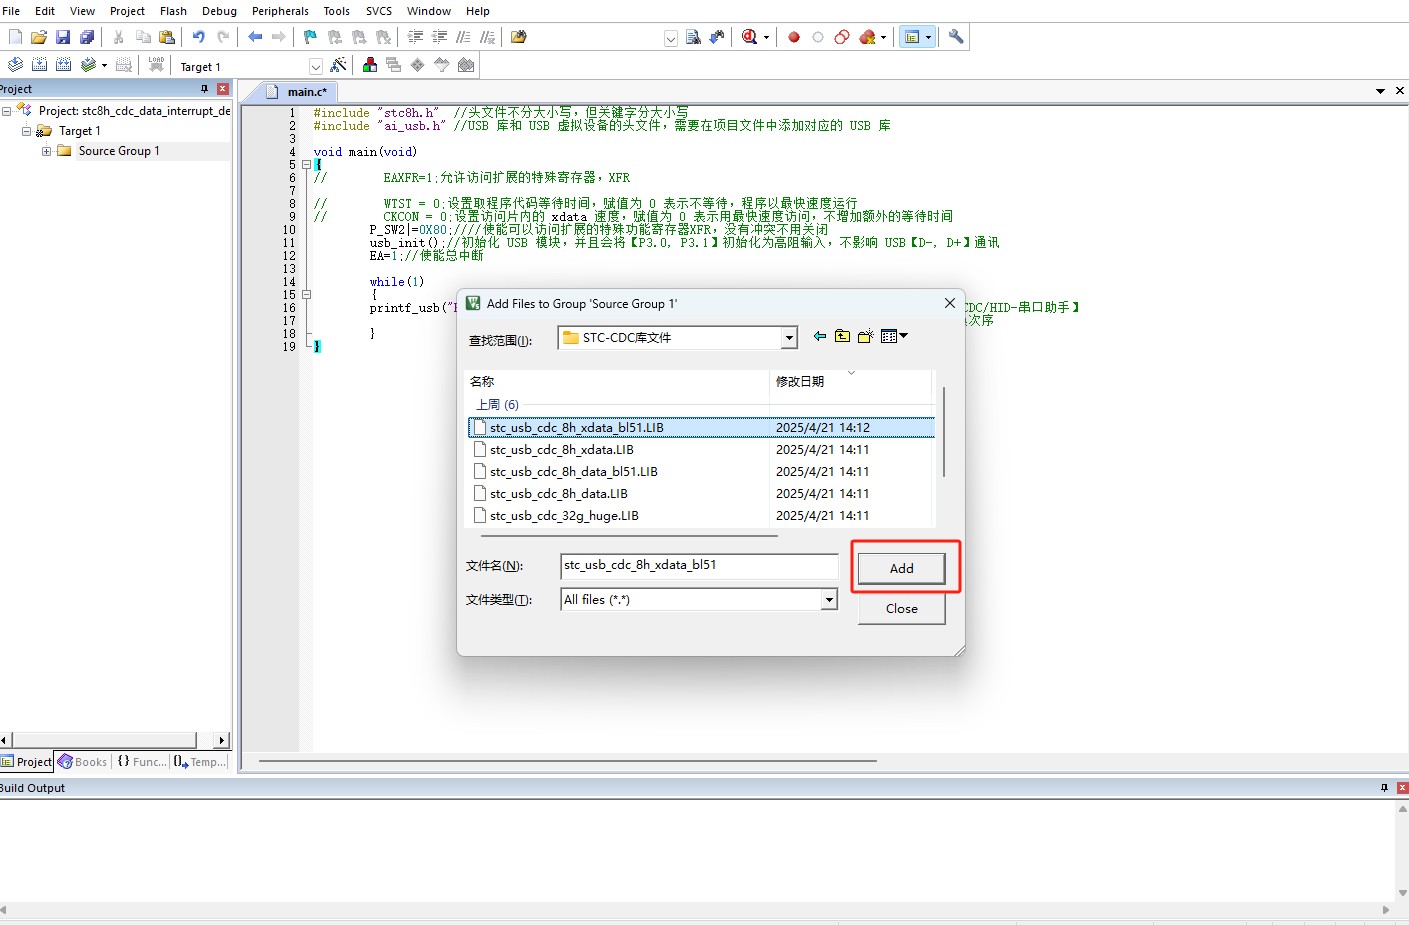Open the STC-CDC库文件 look-in dropdown
The image size is (1409, 925).
coord(789,338)
